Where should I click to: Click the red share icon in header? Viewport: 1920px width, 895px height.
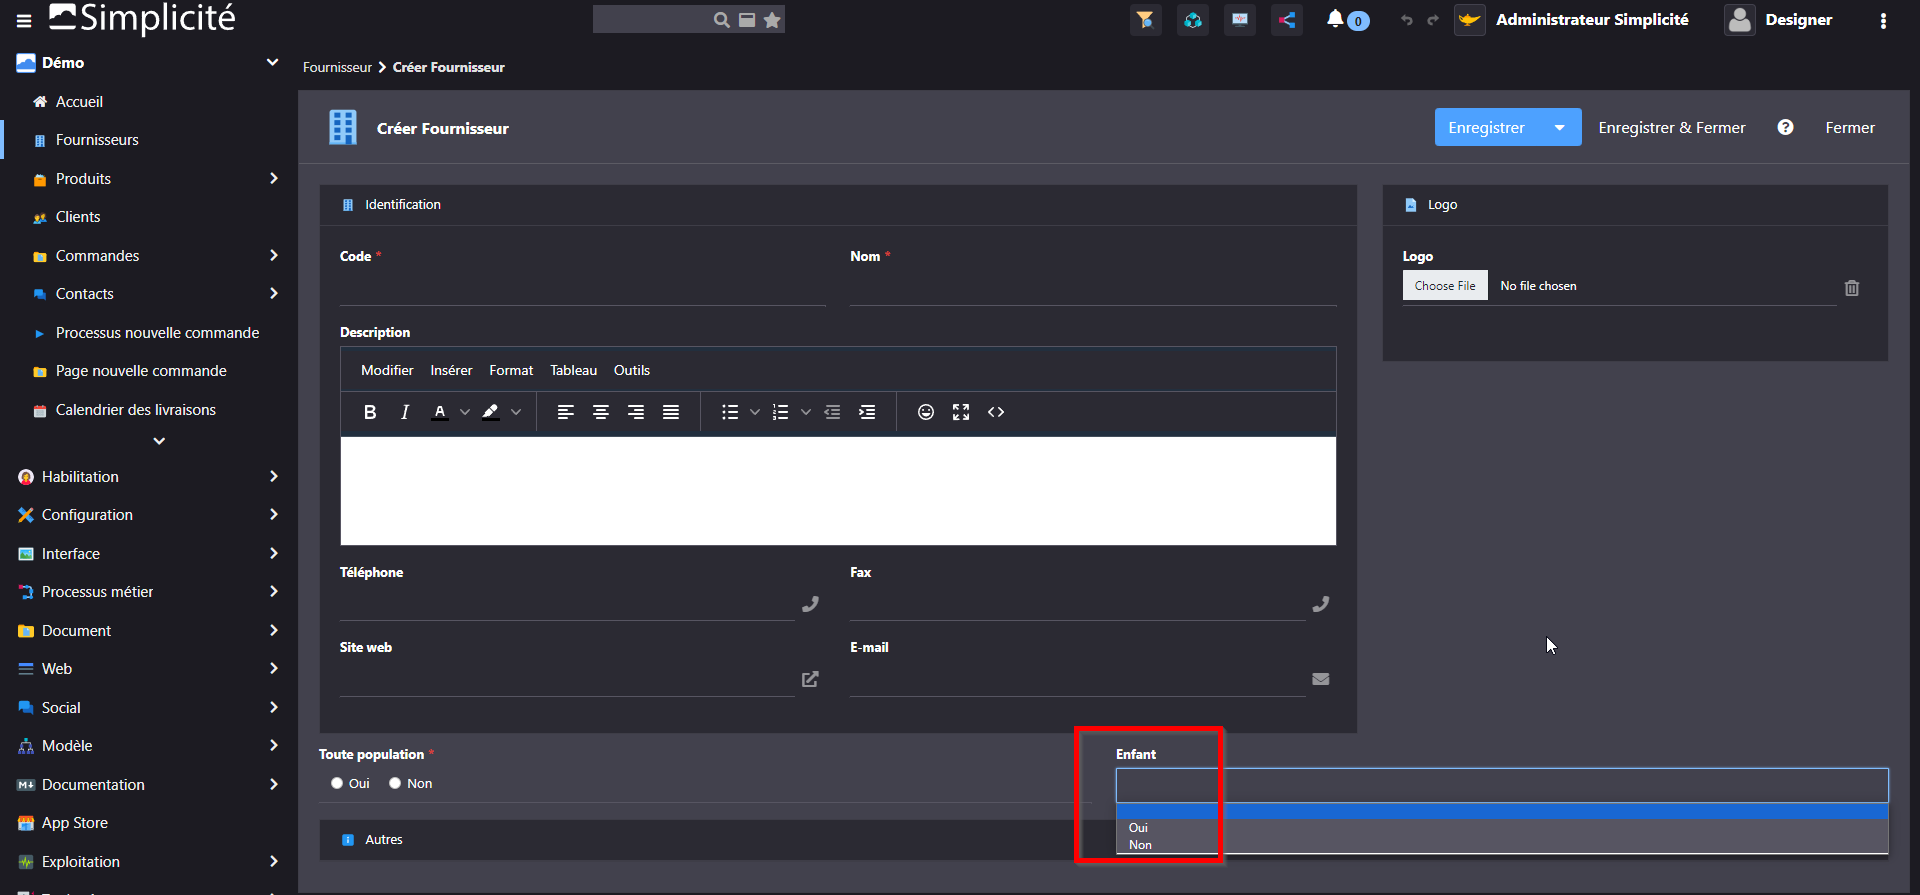click(x=1287, y=20)
